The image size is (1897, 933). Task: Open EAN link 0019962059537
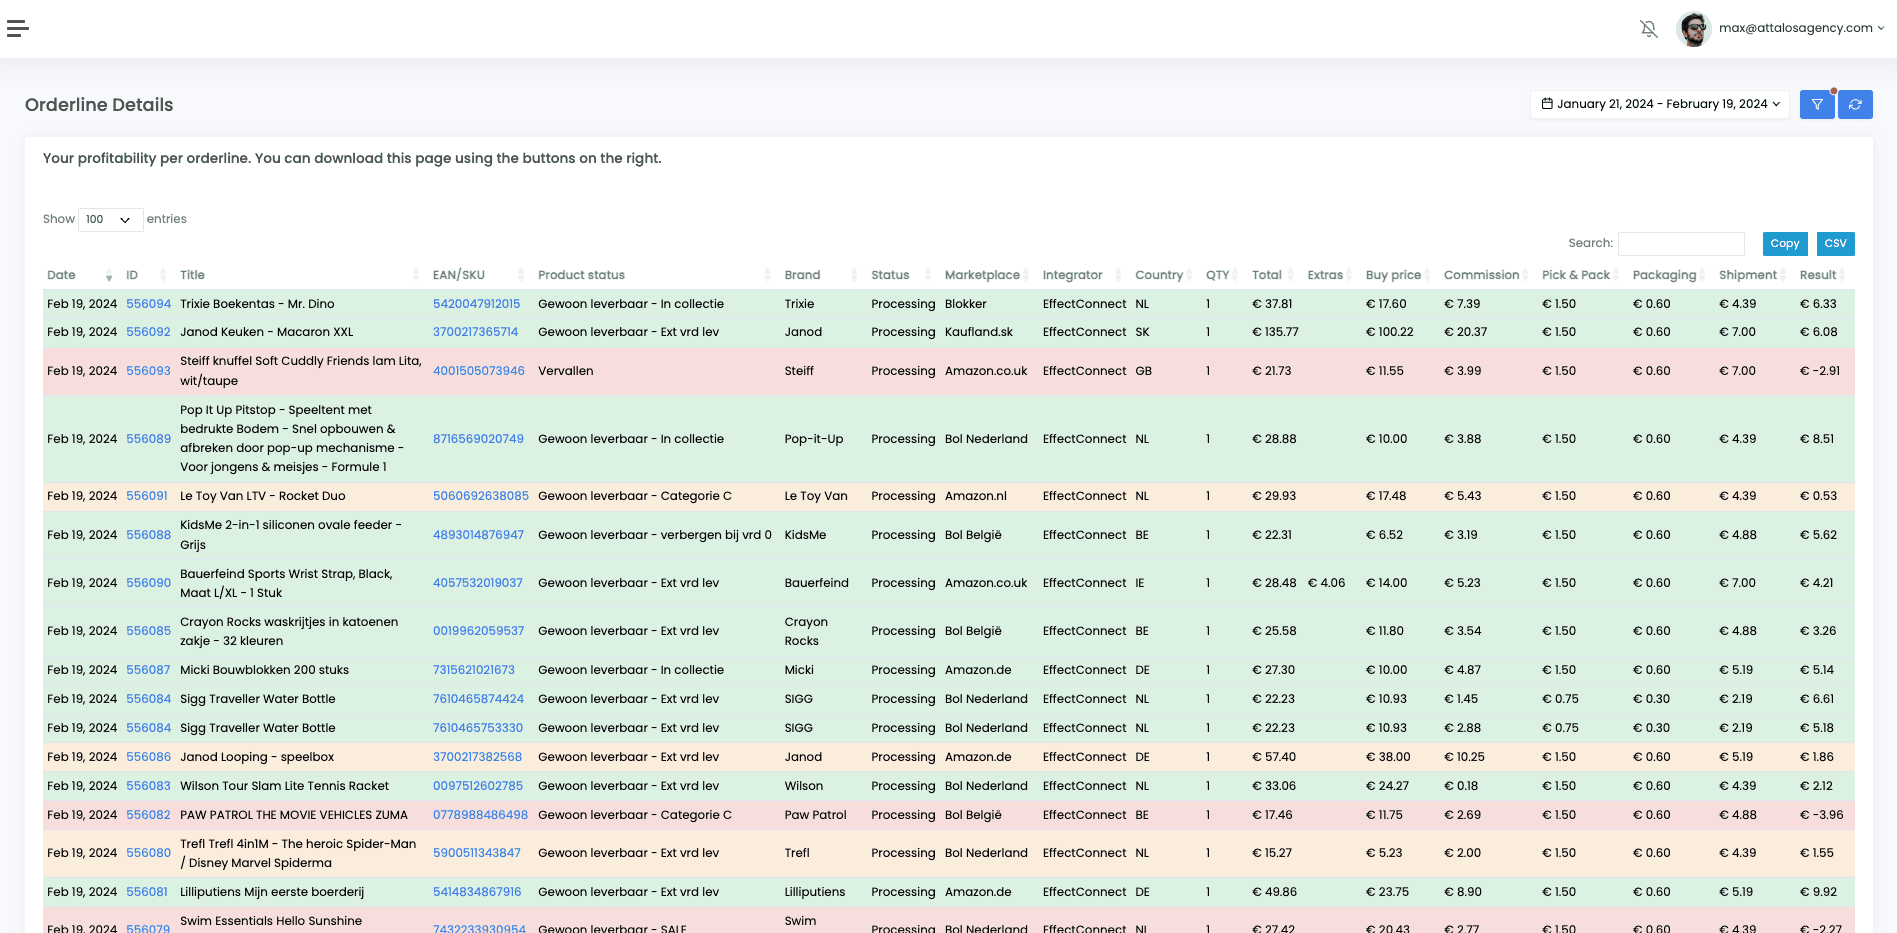pyautogui.click(x=478, y=631)
